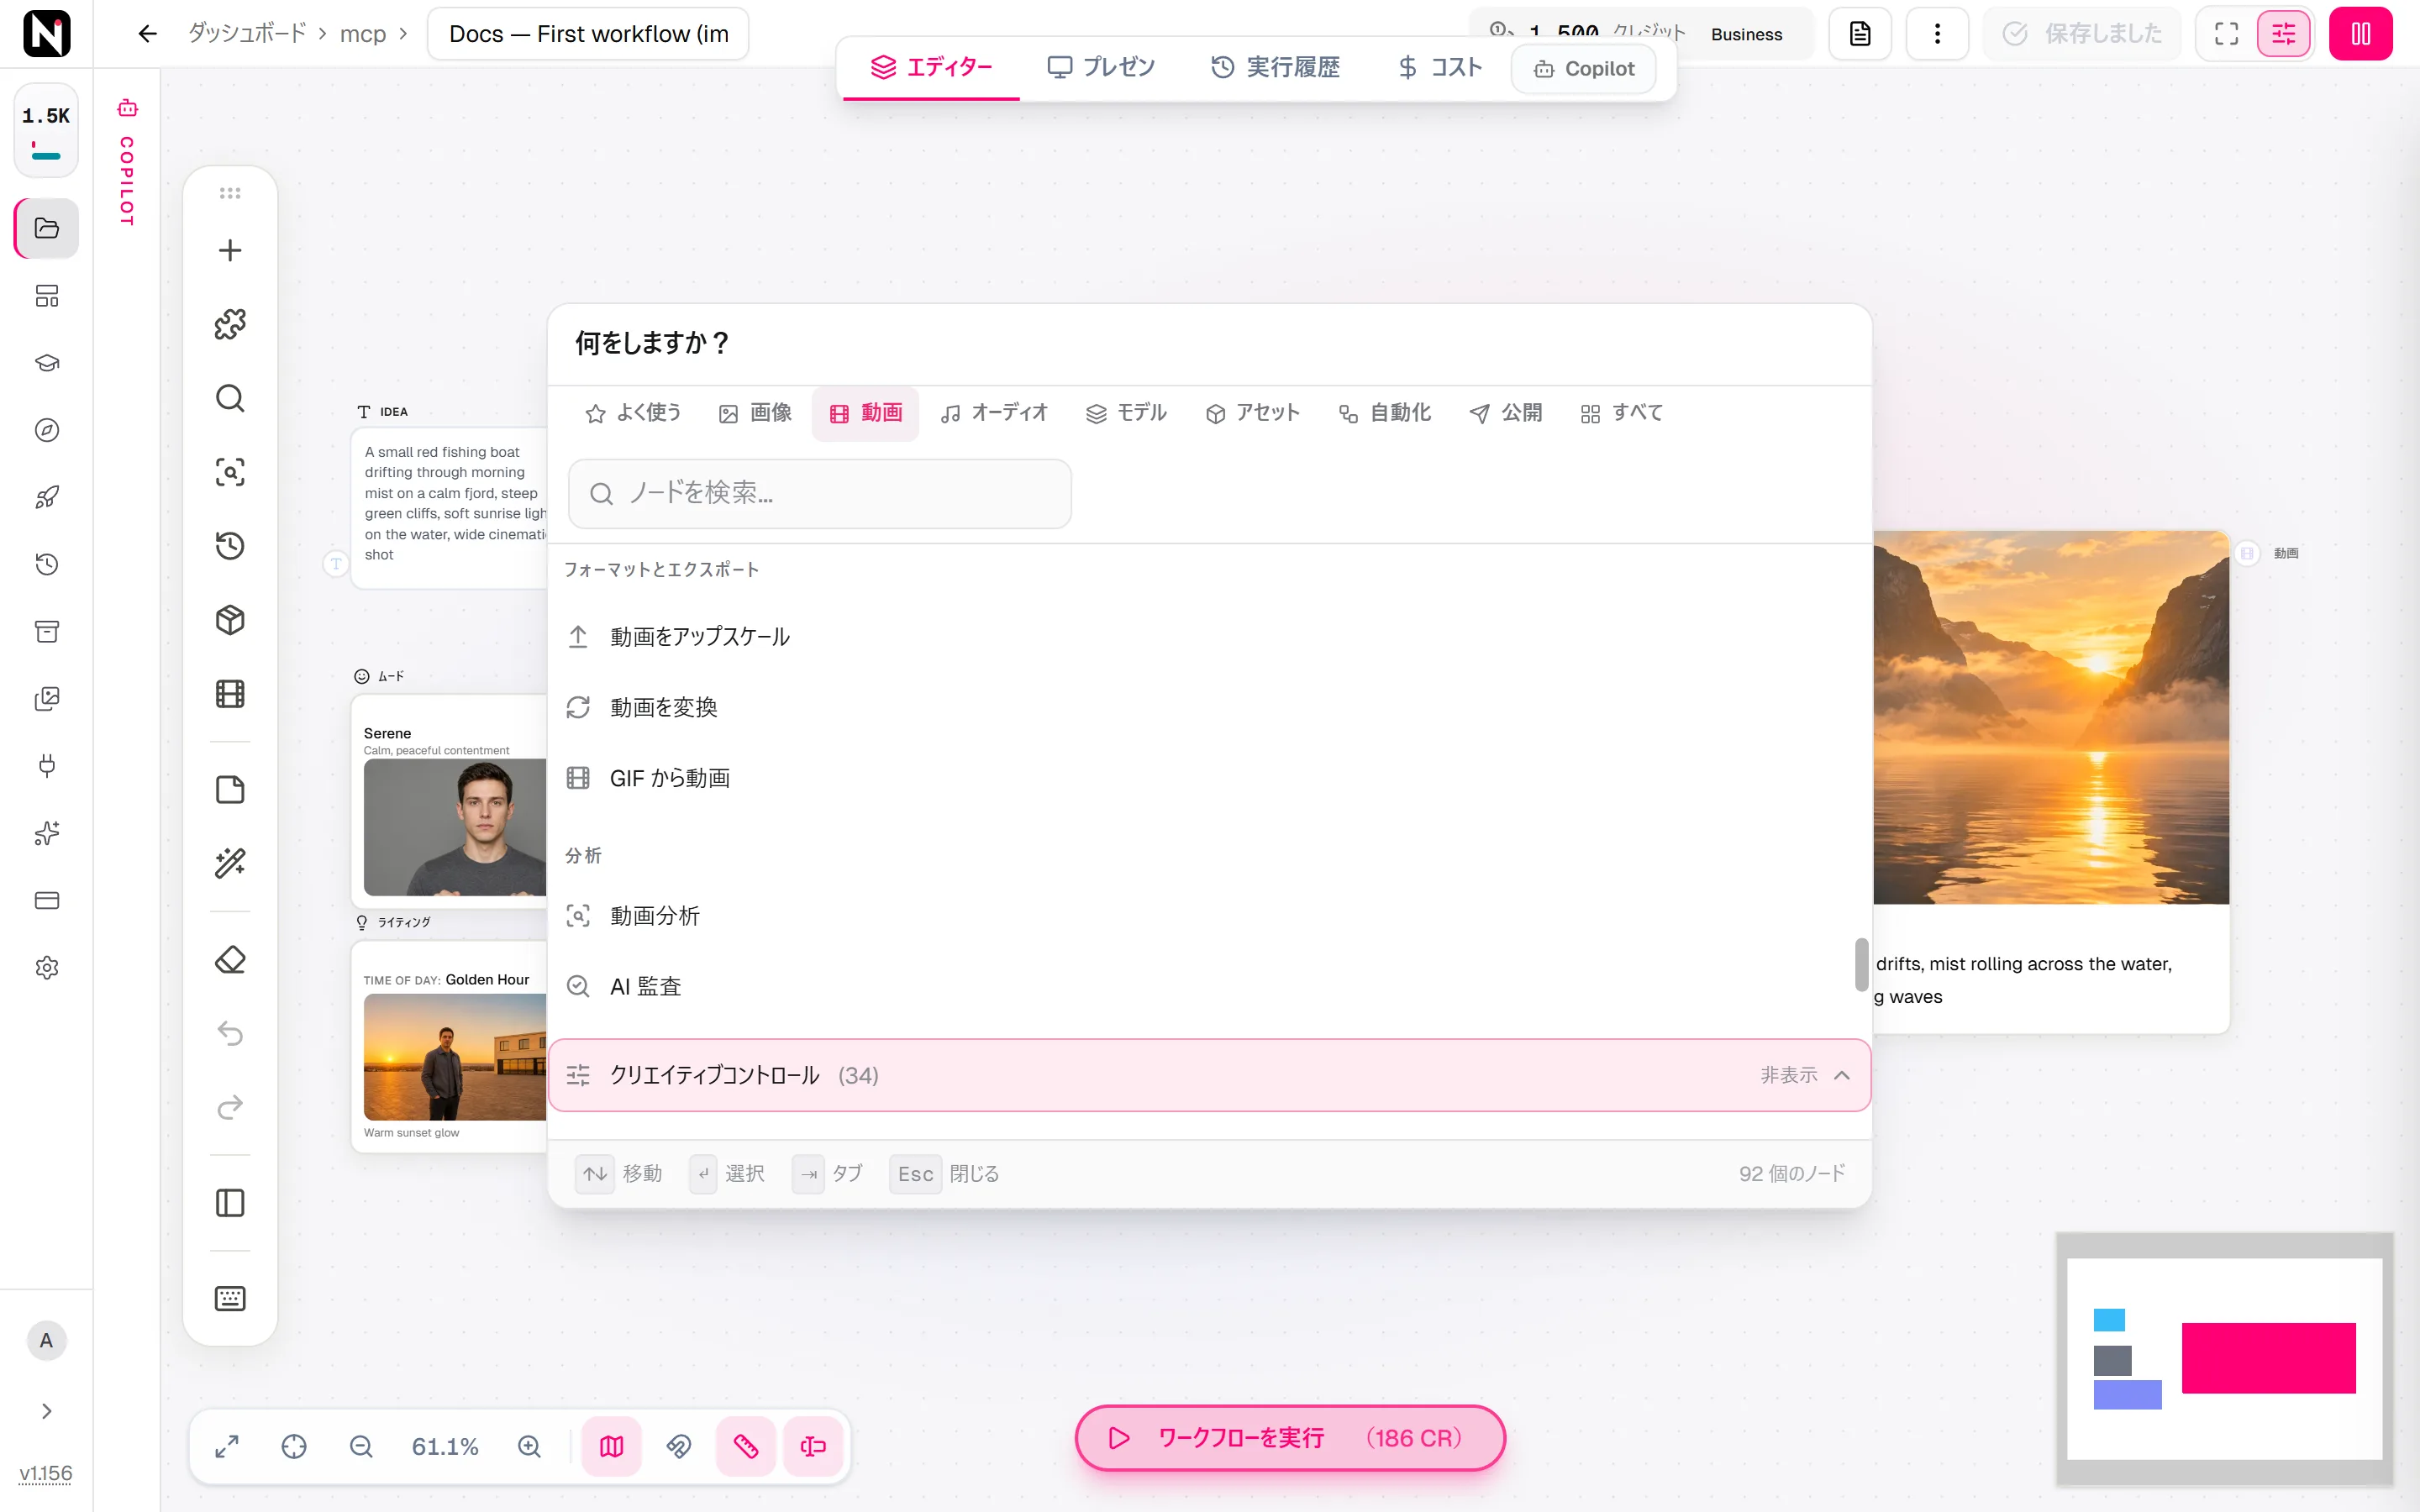The width and height of the screenshot is (2420, 1512).
Task: Open the vertical COPILOT panel
Action: (127, 162)
